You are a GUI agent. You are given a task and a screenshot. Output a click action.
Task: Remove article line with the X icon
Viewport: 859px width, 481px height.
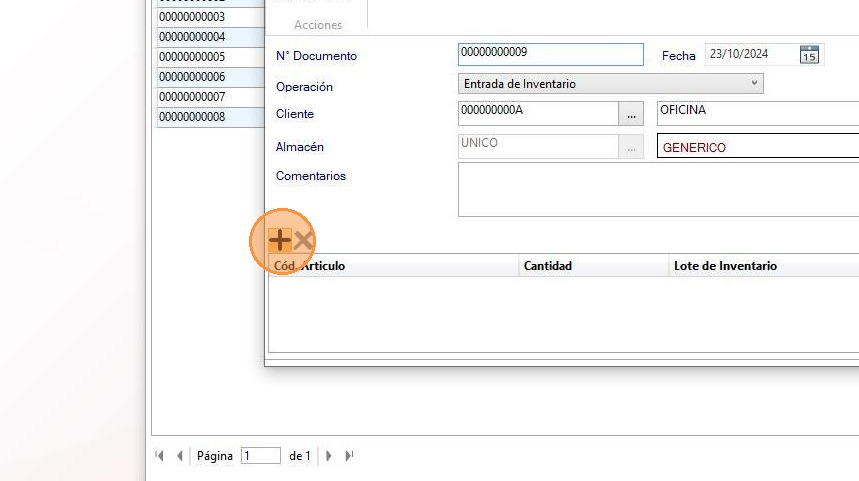(x=303, y=240)
